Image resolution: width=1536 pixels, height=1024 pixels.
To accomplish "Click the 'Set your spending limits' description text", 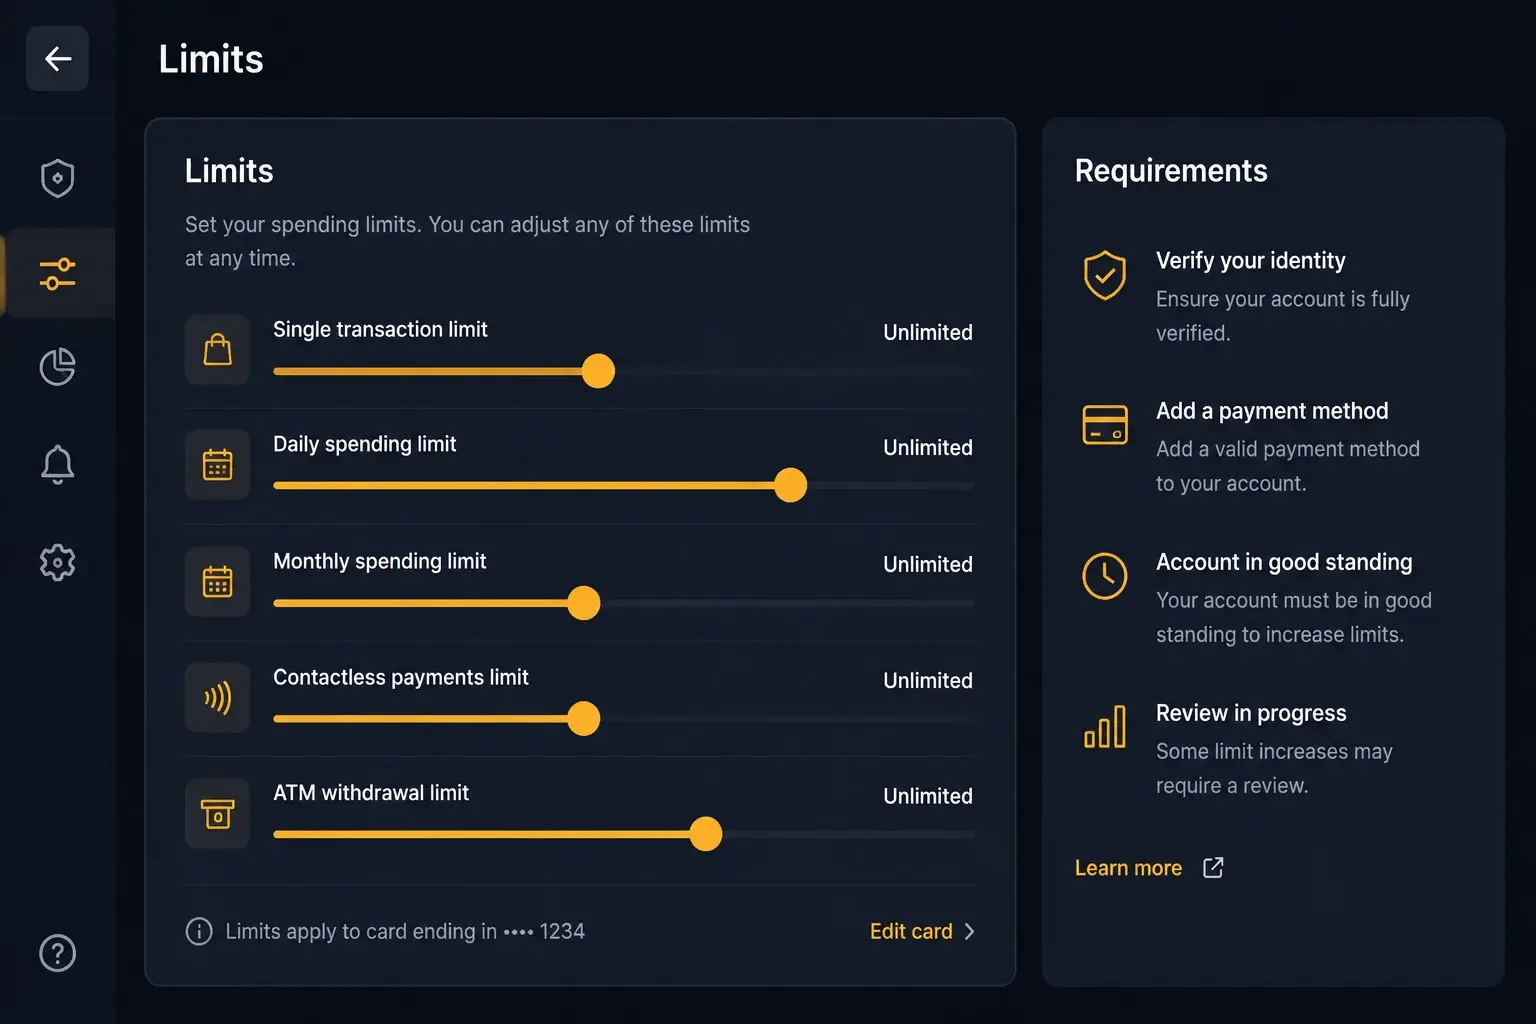I will coord(467,241).
